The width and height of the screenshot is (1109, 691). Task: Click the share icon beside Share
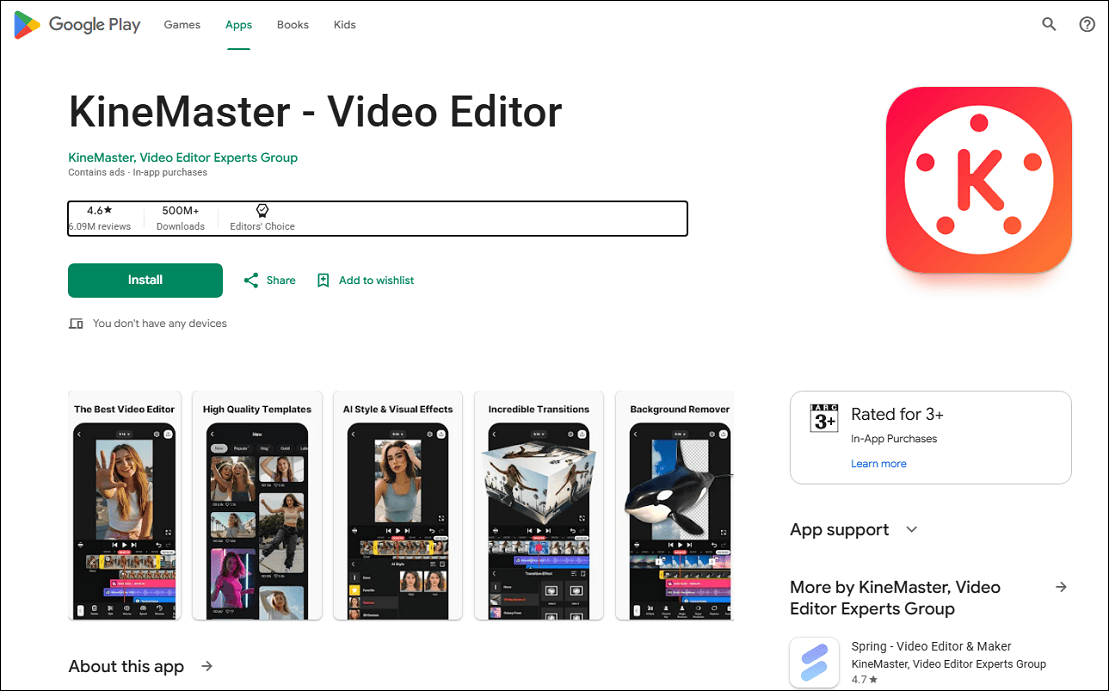(x=251, y=280)
